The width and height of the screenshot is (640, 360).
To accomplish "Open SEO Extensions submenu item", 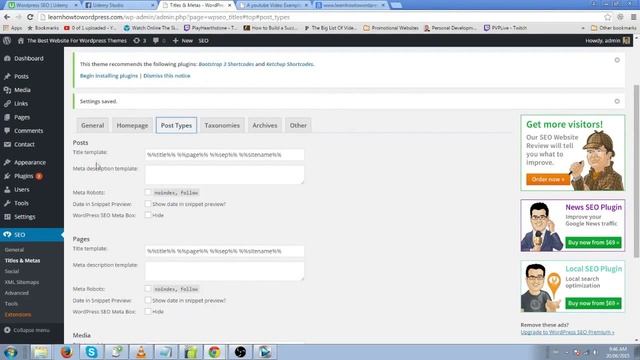I will pyautogui.click(x=18, y=314).
